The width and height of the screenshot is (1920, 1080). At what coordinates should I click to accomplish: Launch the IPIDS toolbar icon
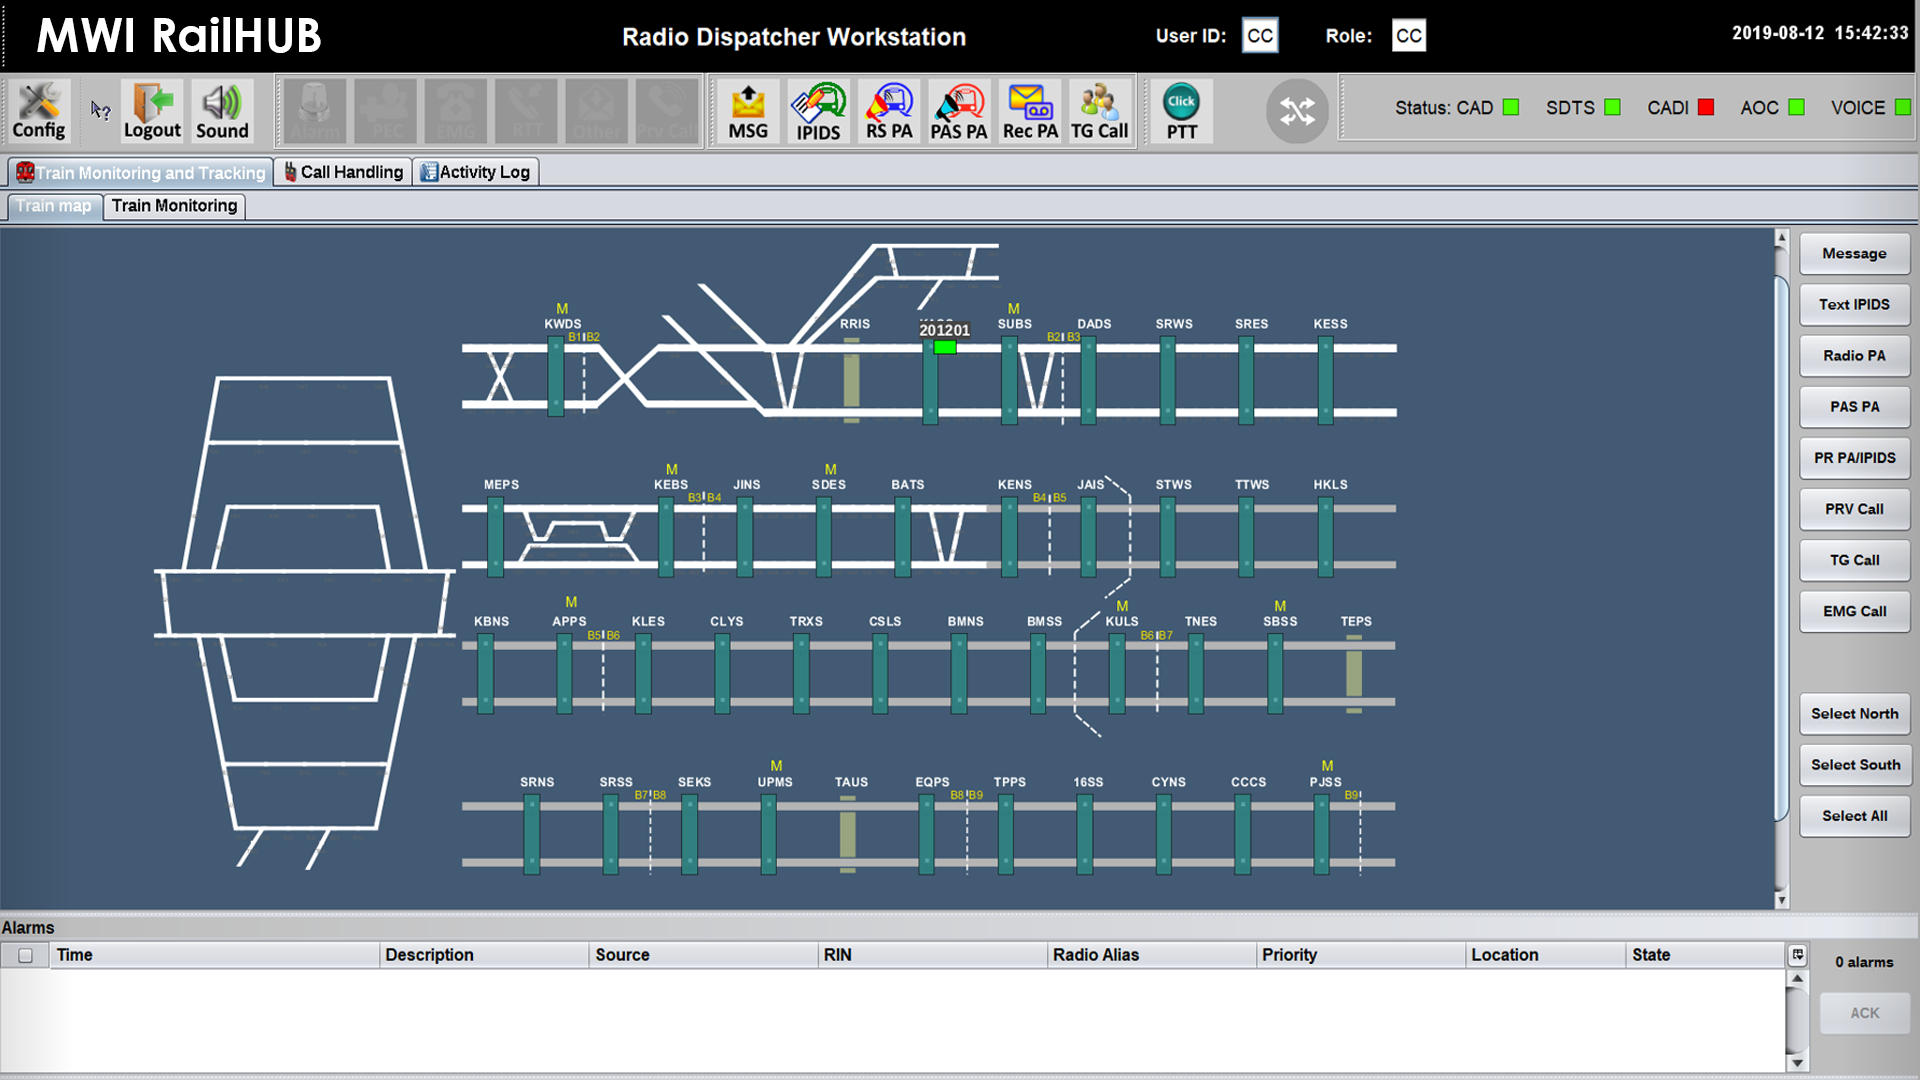(818, 111)
